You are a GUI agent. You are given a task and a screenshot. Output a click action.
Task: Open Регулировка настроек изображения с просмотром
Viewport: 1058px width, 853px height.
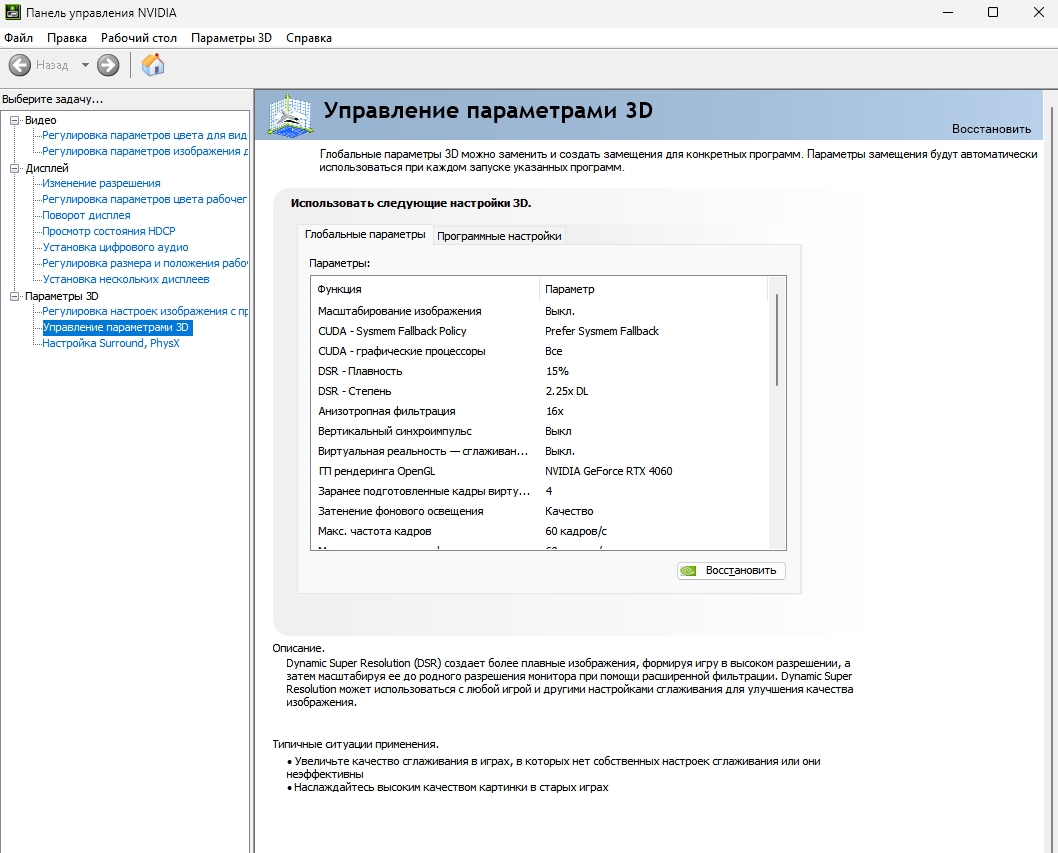tap(144, 312)
